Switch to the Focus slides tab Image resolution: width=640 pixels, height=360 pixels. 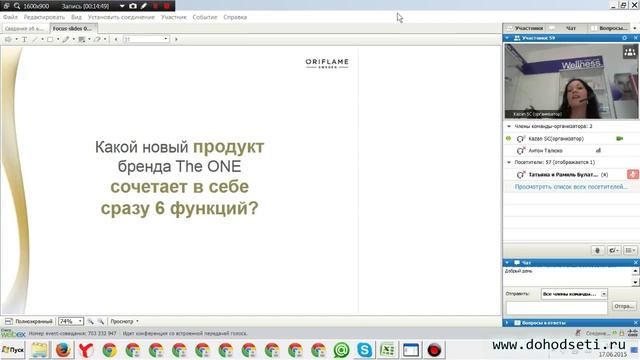73,29
